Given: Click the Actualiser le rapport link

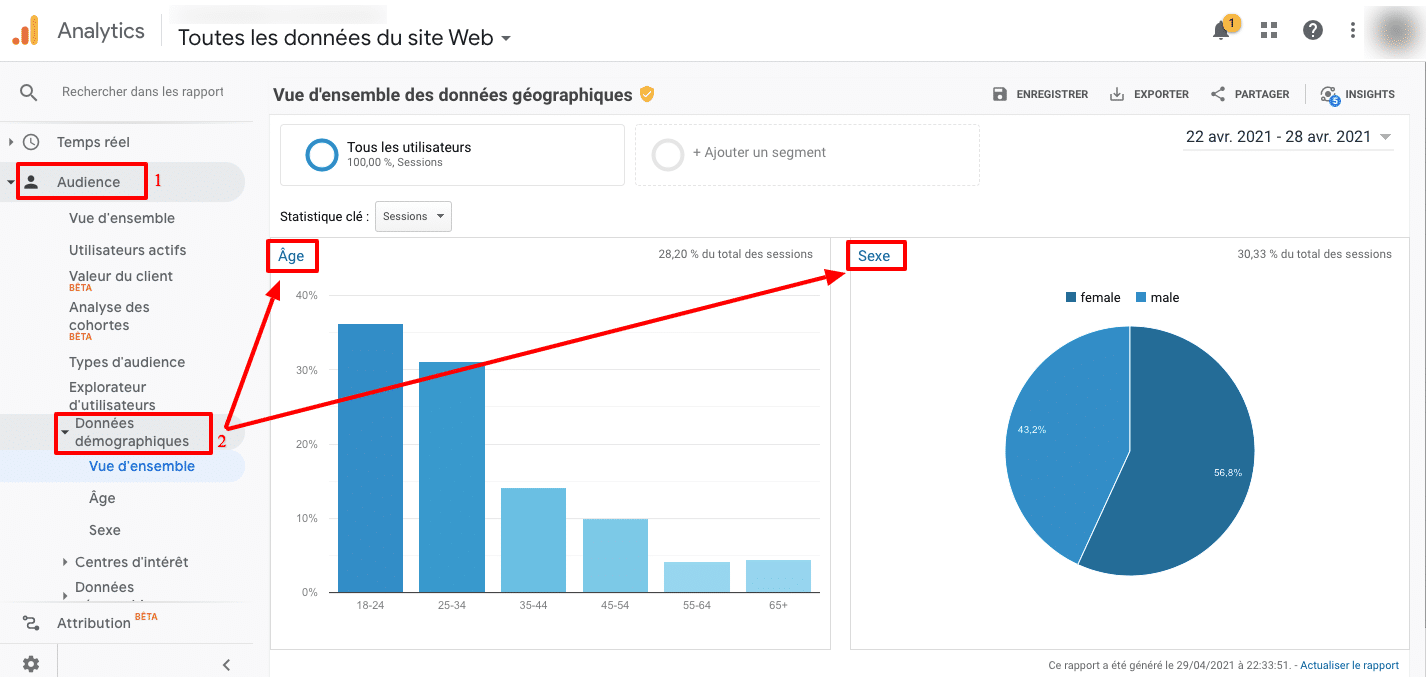Looking at the screenshot, I should (1352, 665).
